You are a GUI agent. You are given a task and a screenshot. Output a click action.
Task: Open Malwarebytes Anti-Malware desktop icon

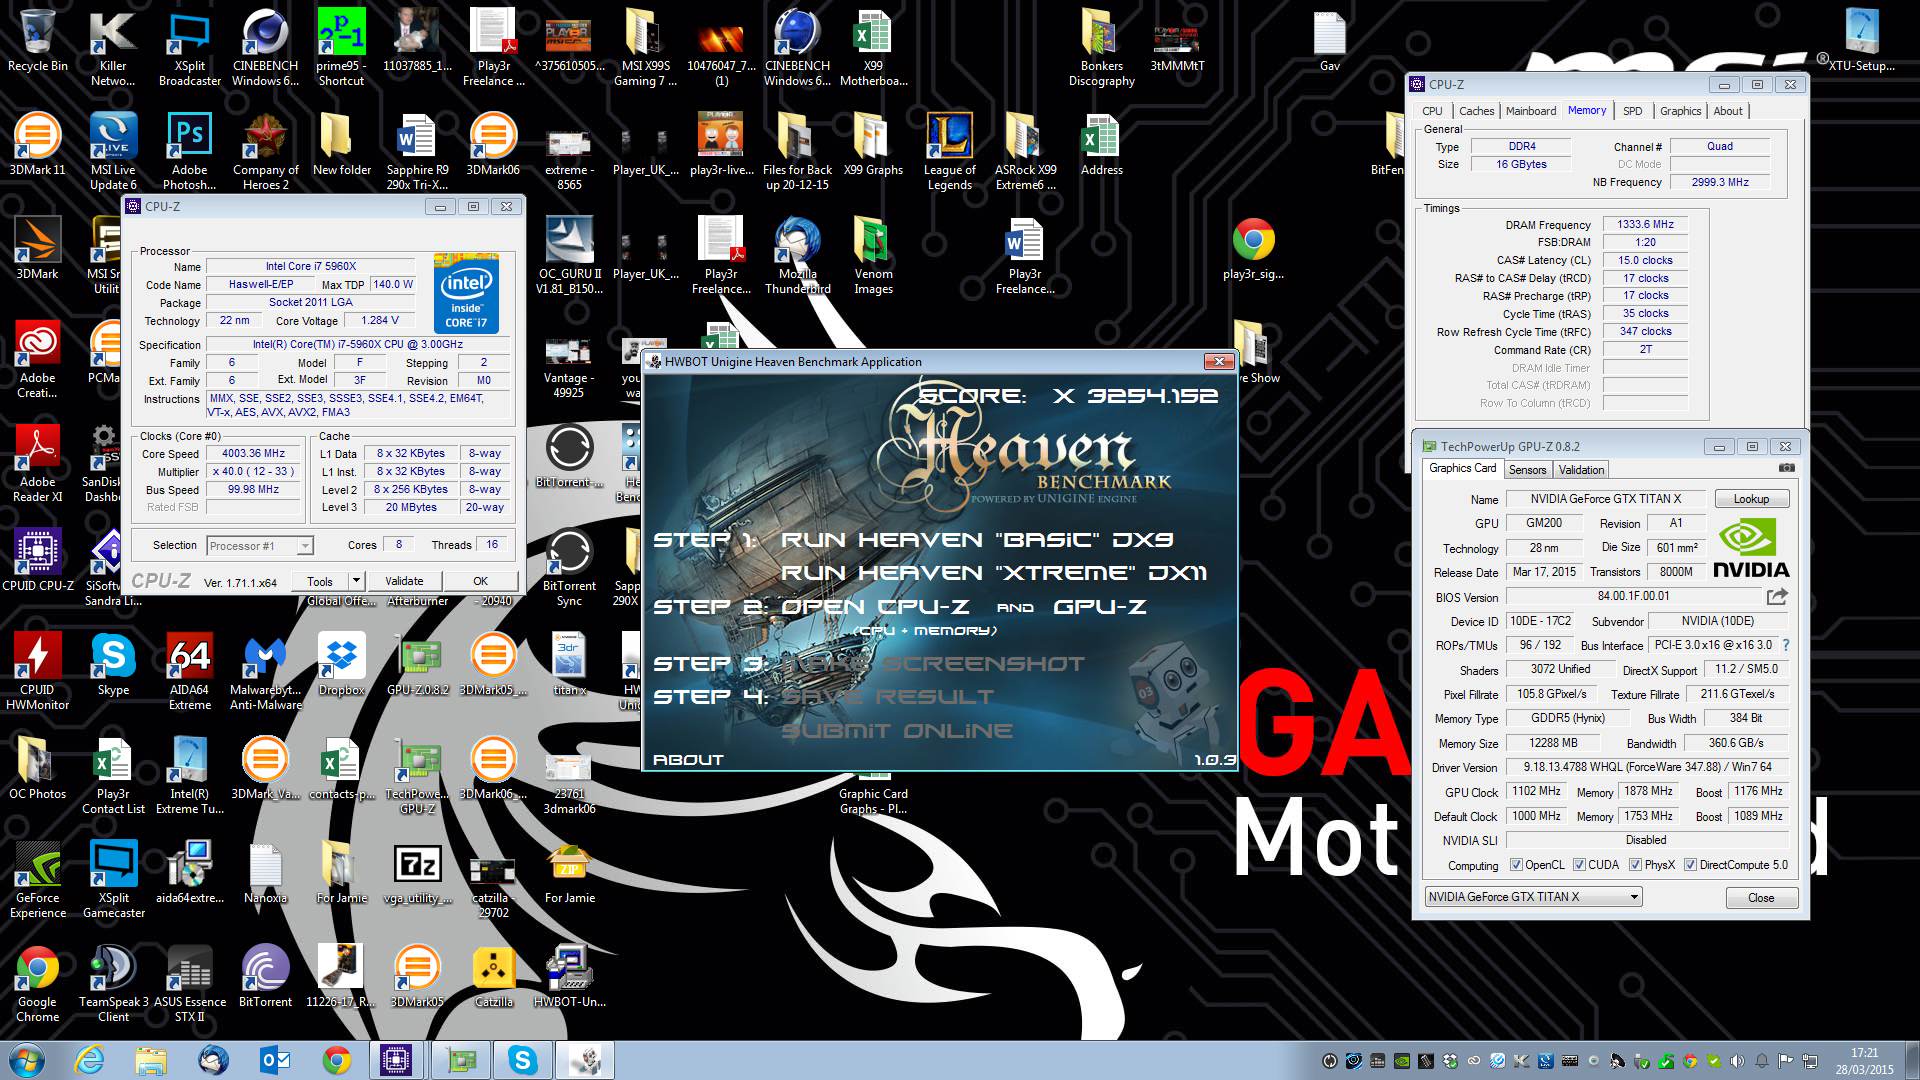[x=265, y=670]
